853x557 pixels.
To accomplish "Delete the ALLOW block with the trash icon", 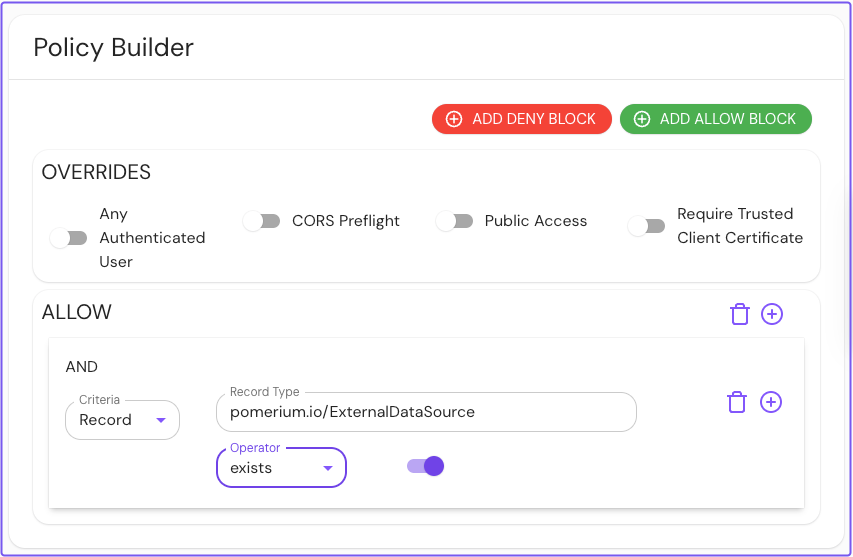I will (739, 314).
